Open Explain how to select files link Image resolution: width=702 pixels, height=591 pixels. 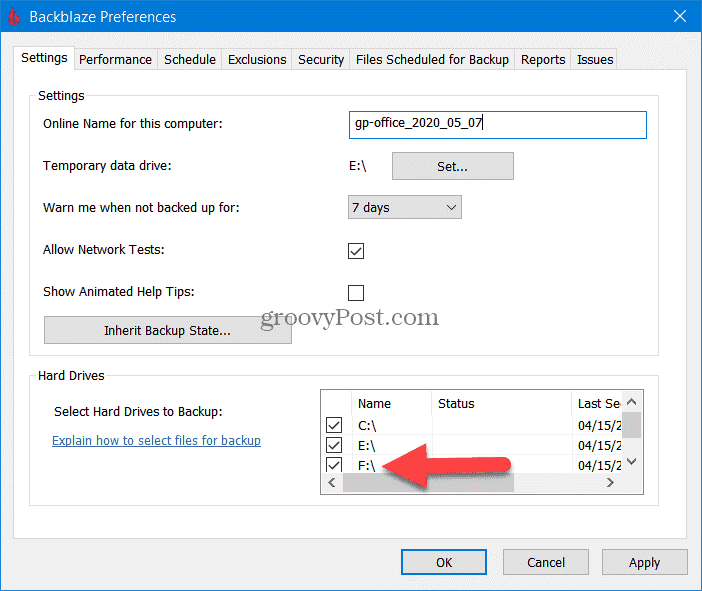tap(156, 441)
